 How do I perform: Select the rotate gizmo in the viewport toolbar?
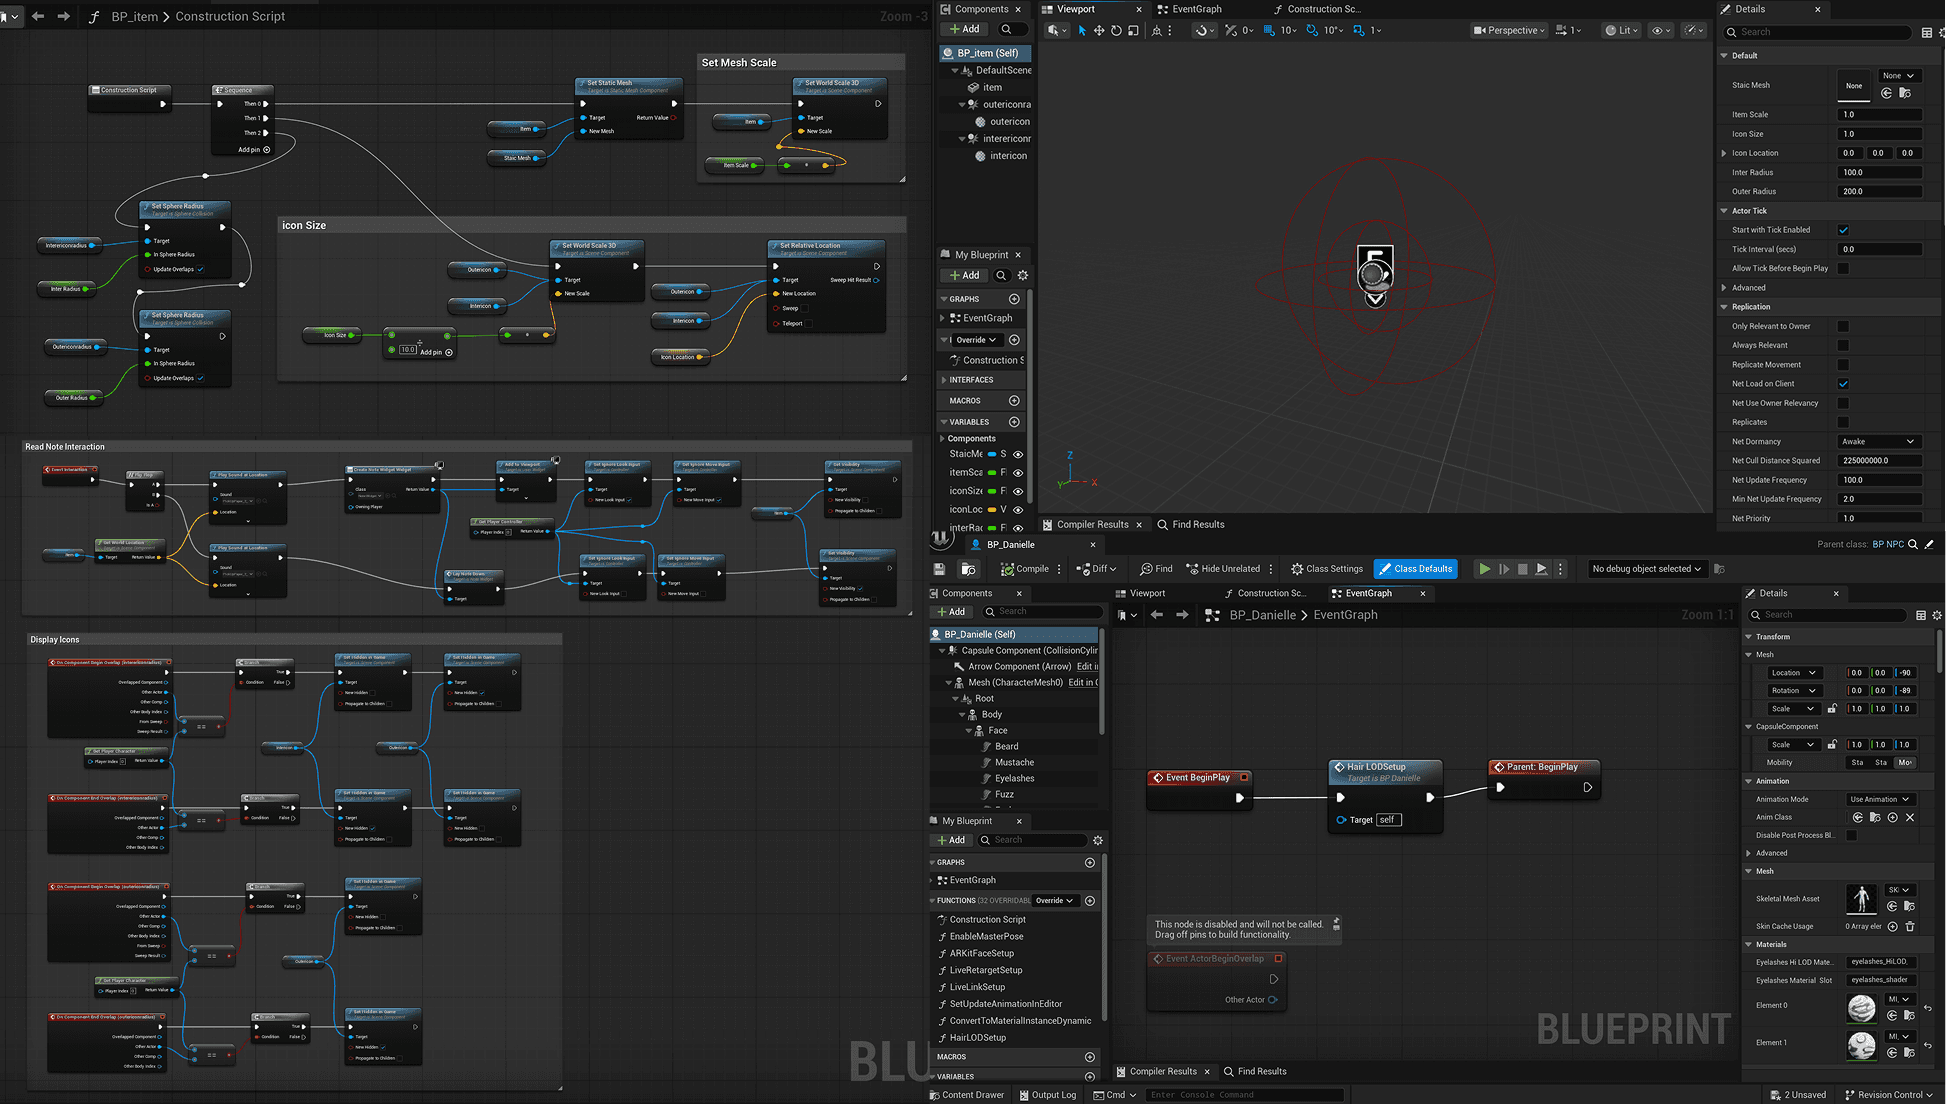pos(1116,30)
